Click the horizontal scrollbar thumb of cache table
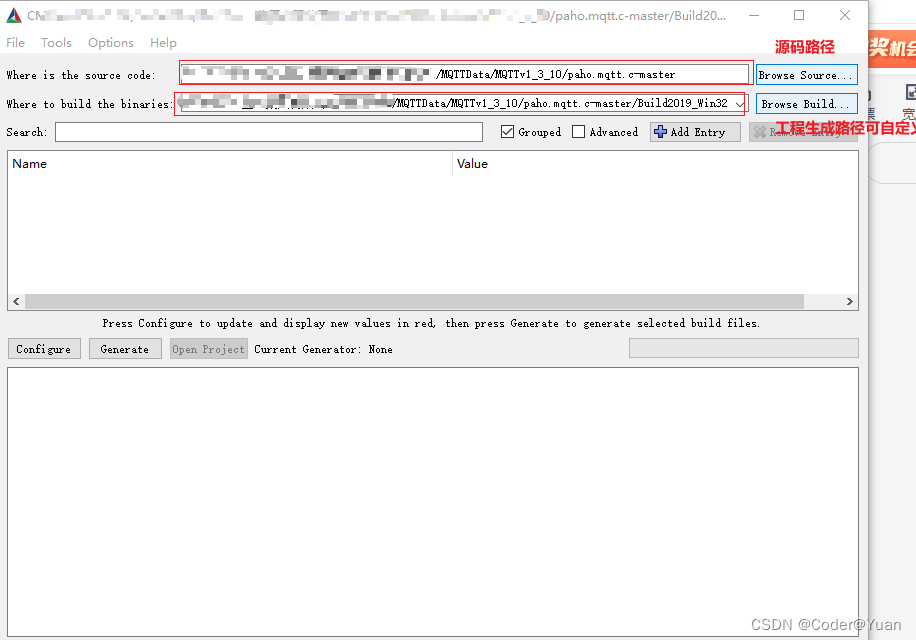This screenshot has height=640, width=916. coord(414,301)
